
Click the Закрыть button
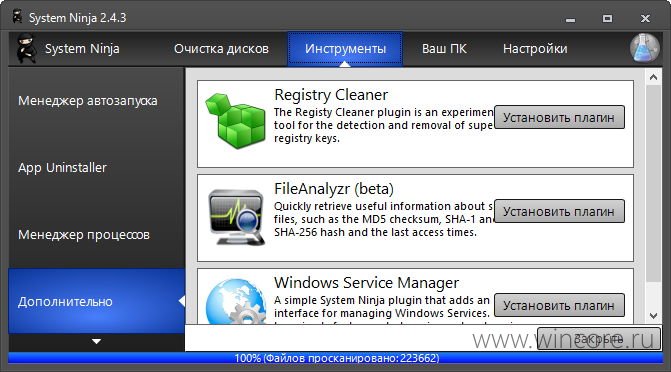click(x=599, y=339)
